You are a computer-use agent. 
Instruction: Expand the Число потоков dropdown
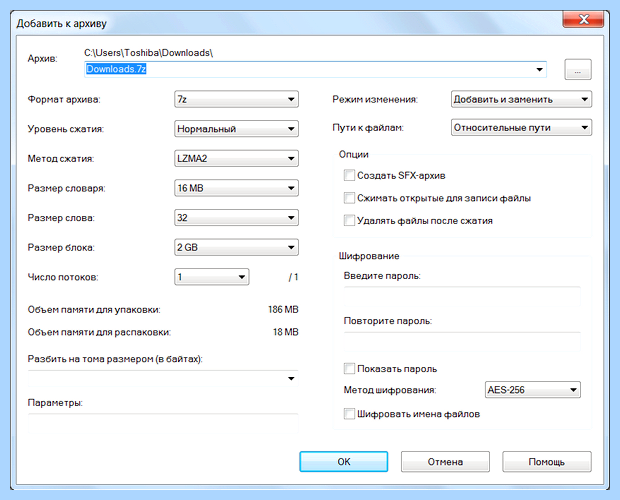point(212,277)
